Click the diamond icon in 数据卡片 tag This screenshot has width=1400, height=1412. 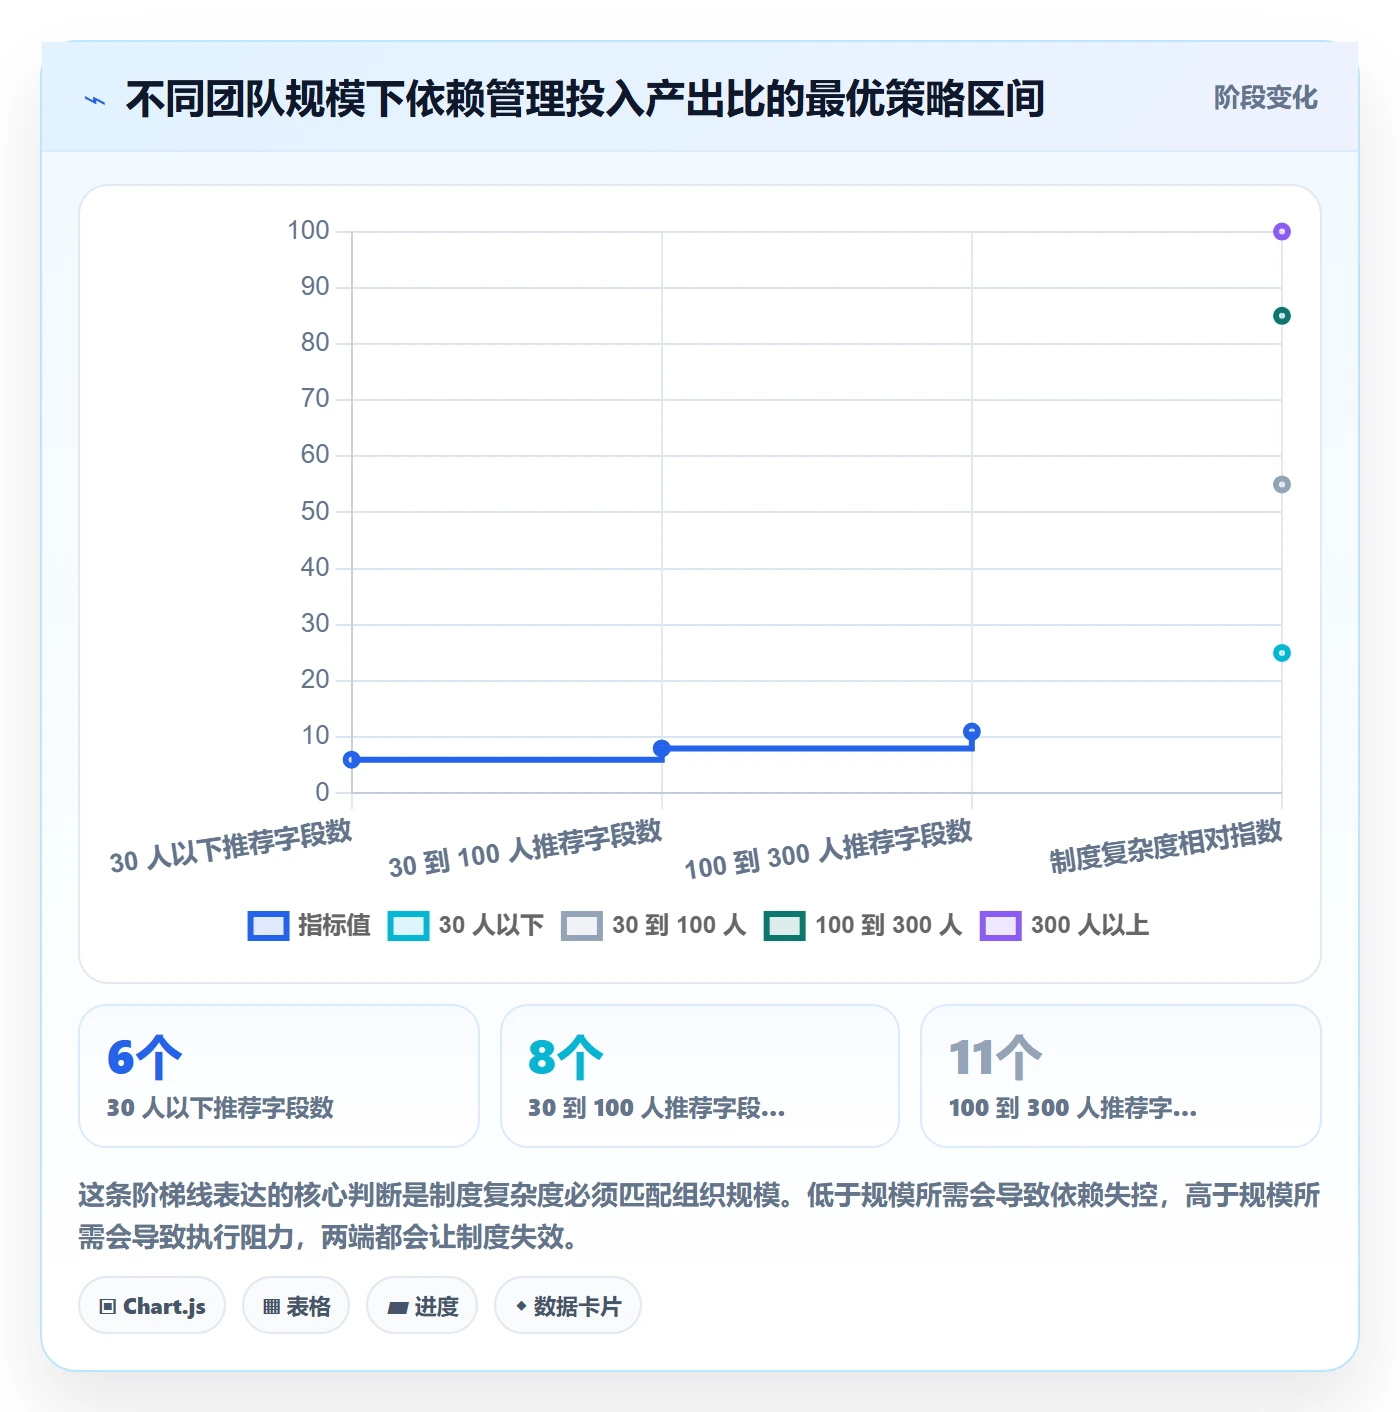pos(521,1306)
